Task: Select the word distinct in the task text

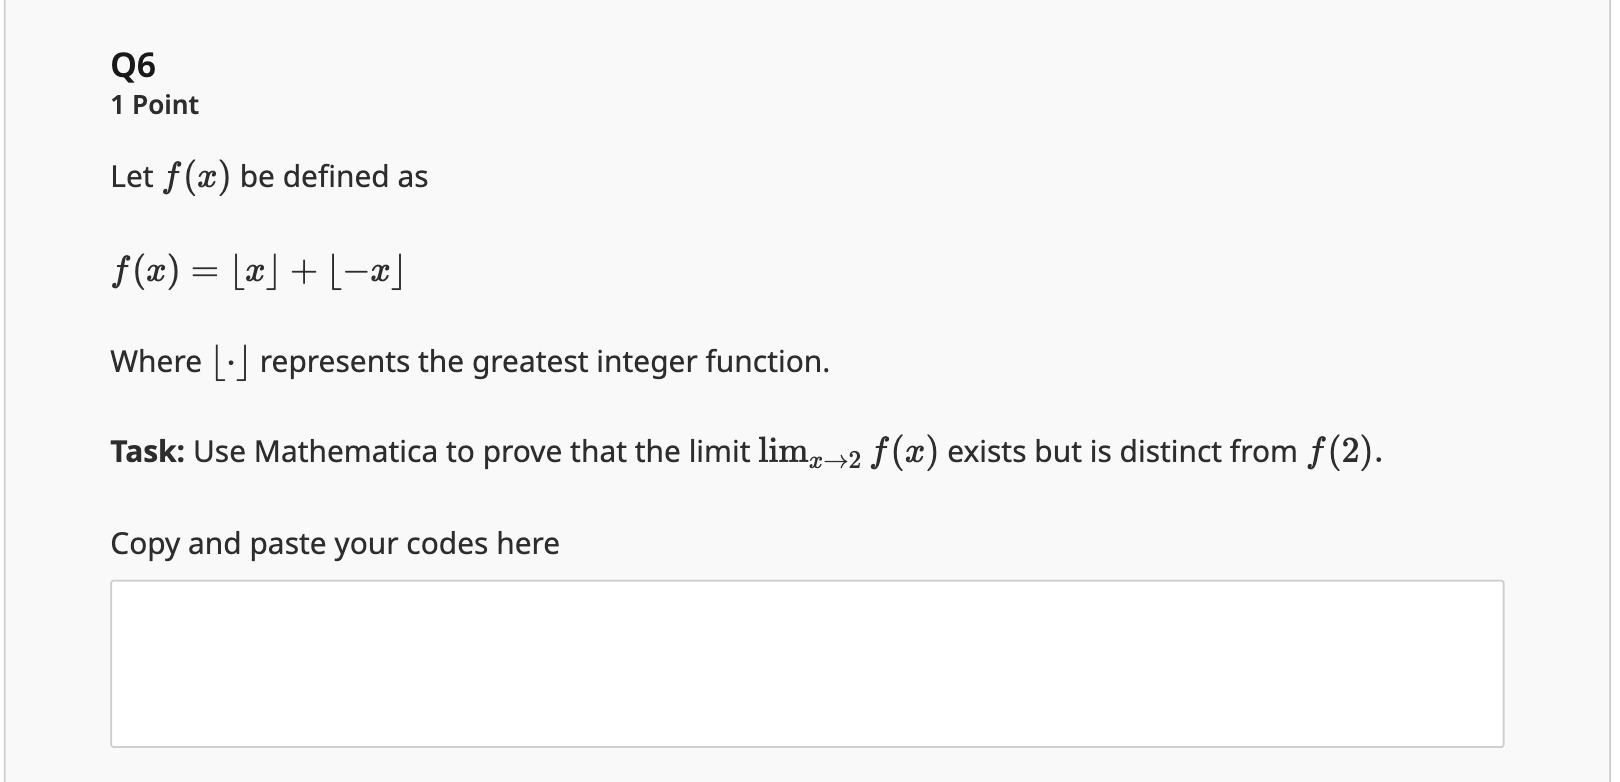Action: [x=1168, y=451]
